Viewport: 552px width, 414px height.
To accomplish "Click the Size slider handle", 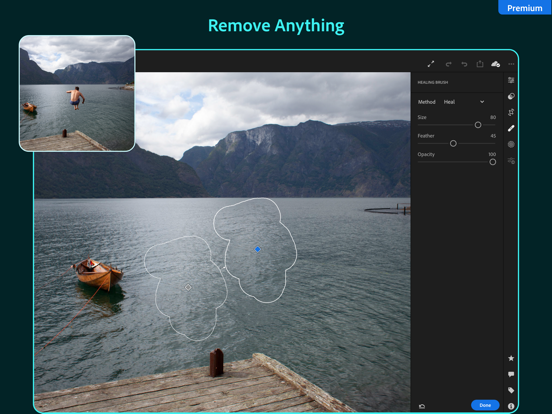I will tap(478, 125).
